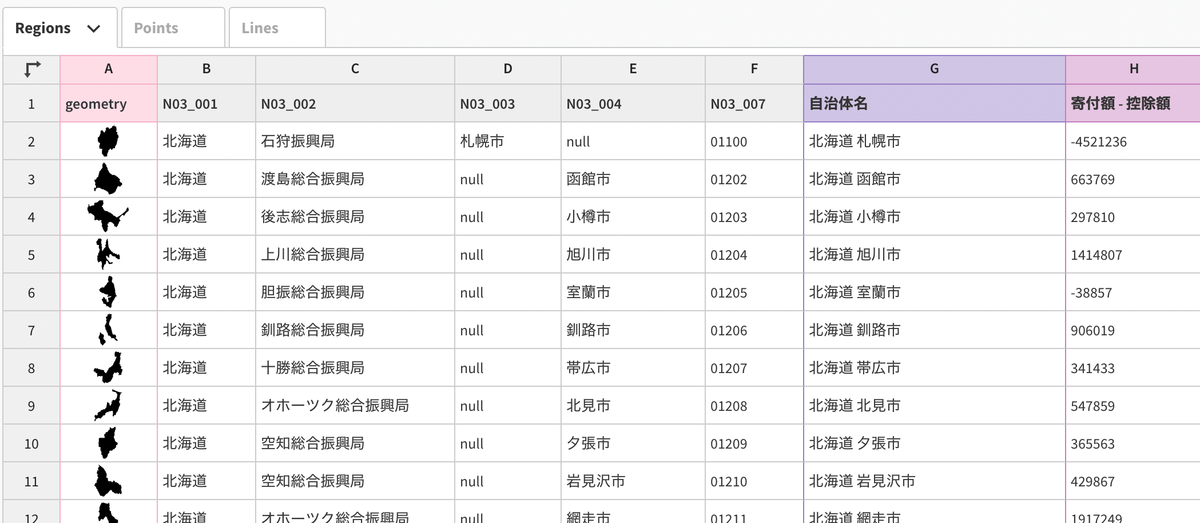Select column D header

508,69
